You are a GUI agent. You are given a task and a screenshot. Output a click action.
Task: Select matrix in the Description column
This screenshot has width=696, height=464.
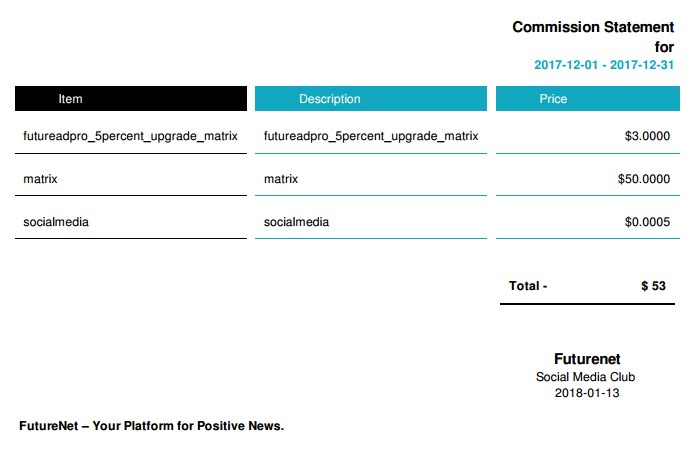281,179
